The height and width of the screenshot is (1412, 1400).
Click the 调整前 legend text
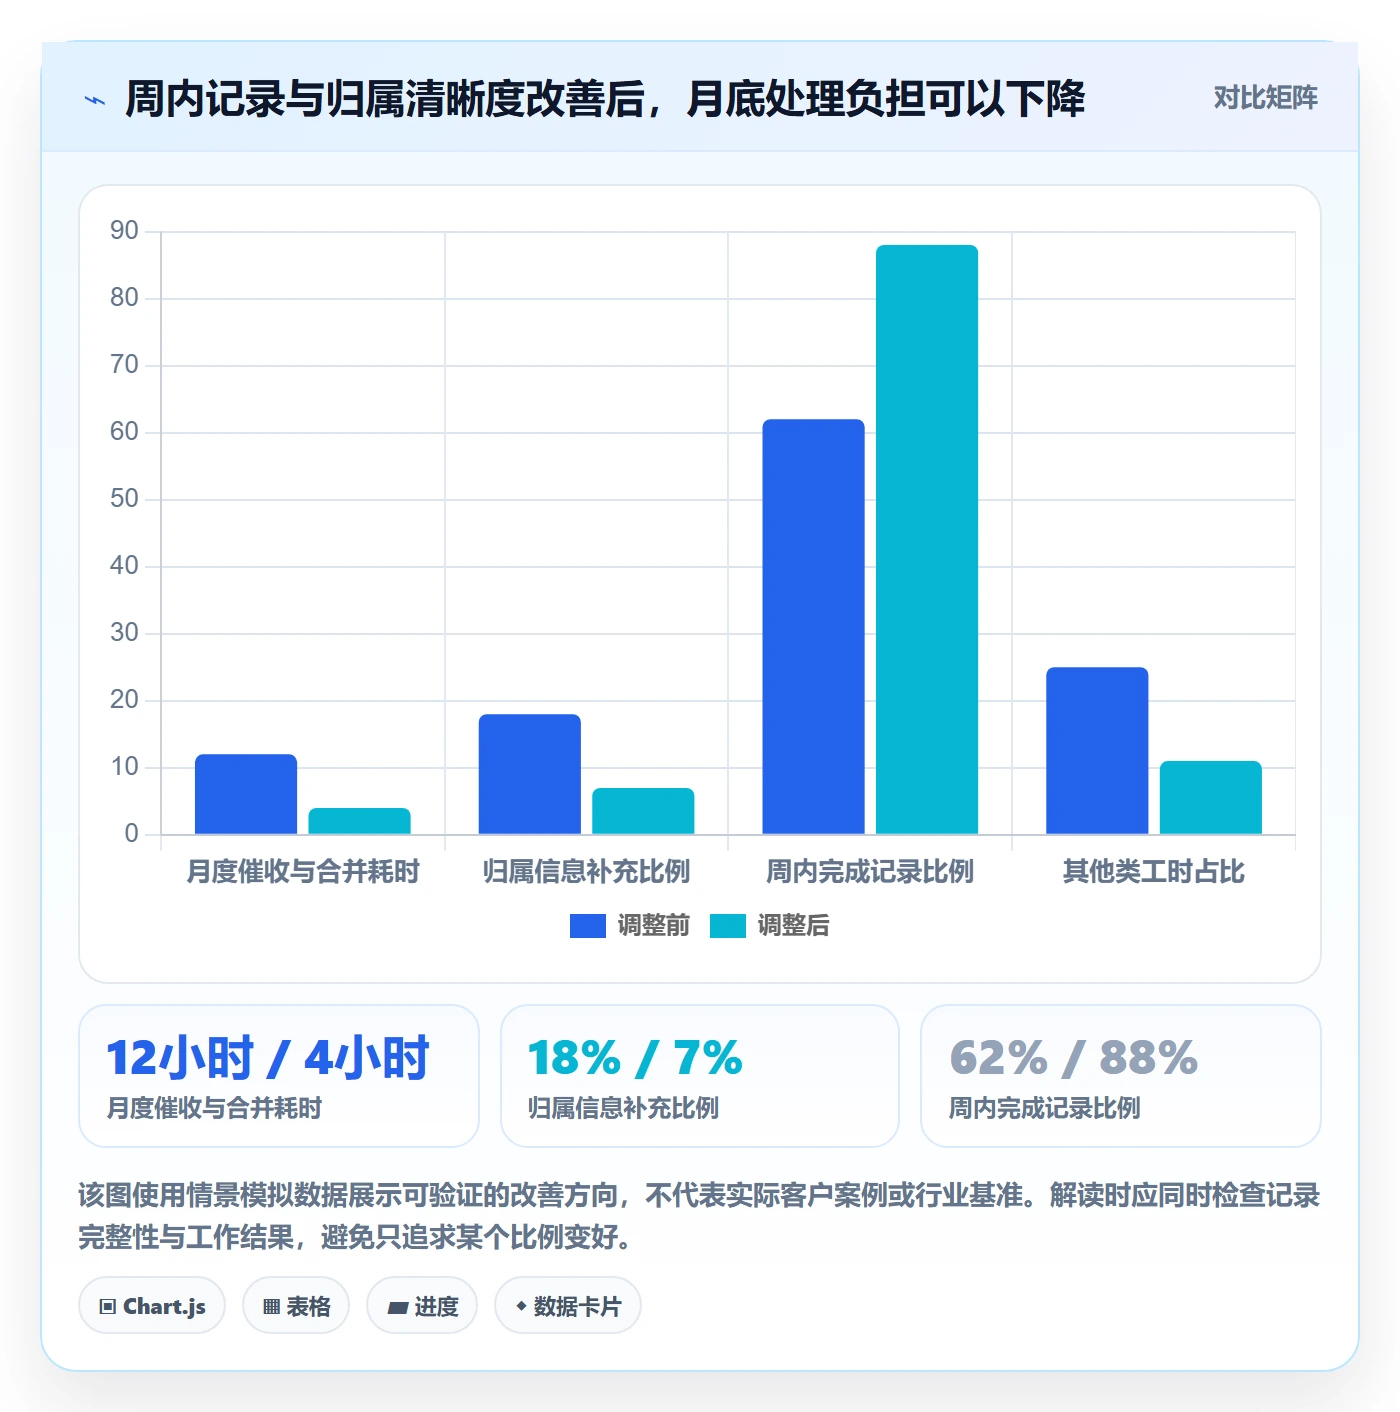pos(653,926)
